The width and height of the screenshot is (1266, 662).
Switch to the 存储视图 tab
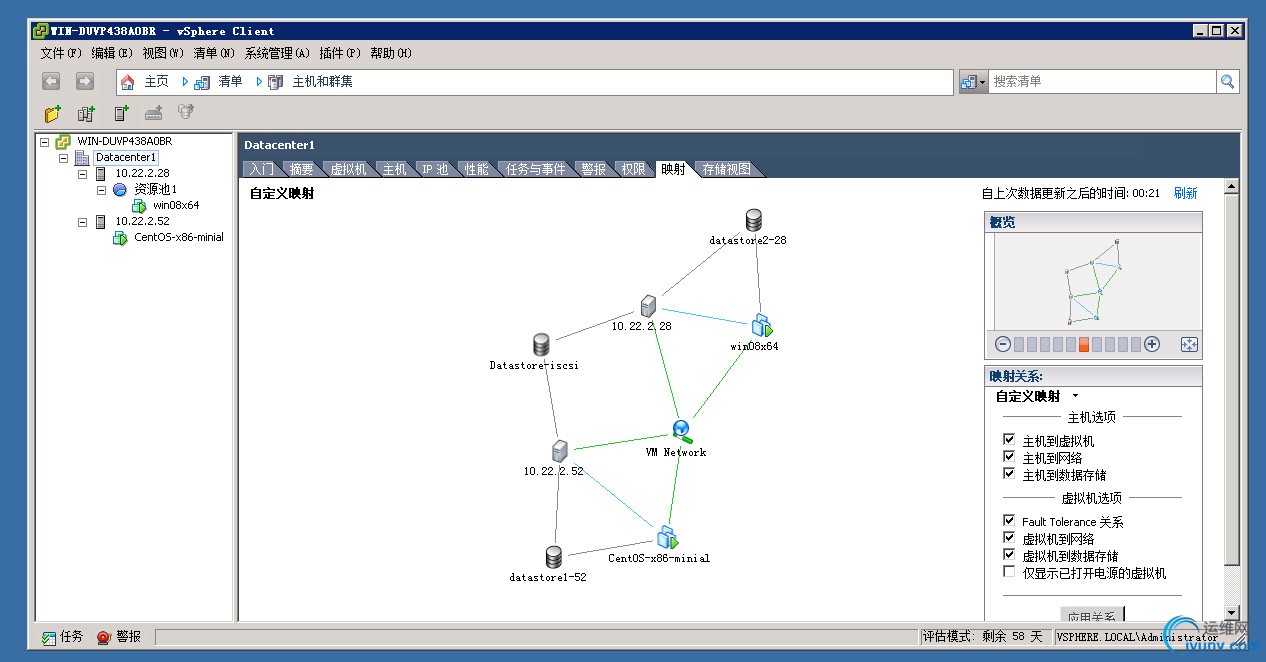(x=726, y=169)
